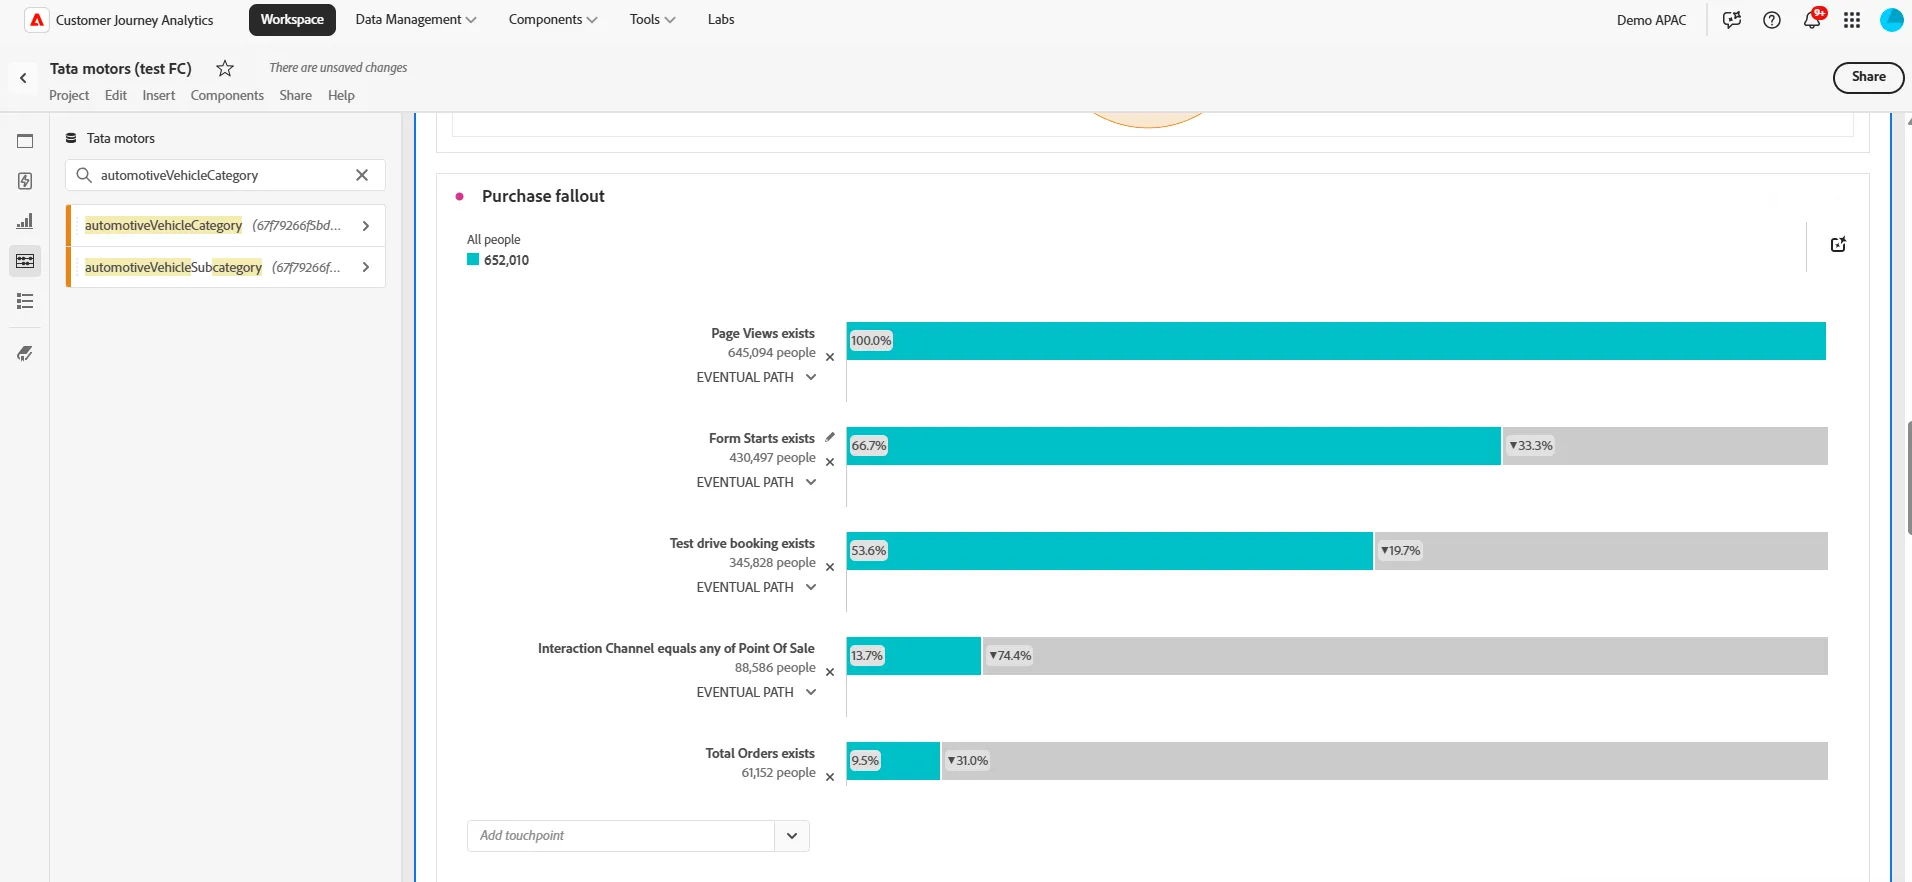
Task: Click the Adobe logo icon
Action: click(37, 20)
